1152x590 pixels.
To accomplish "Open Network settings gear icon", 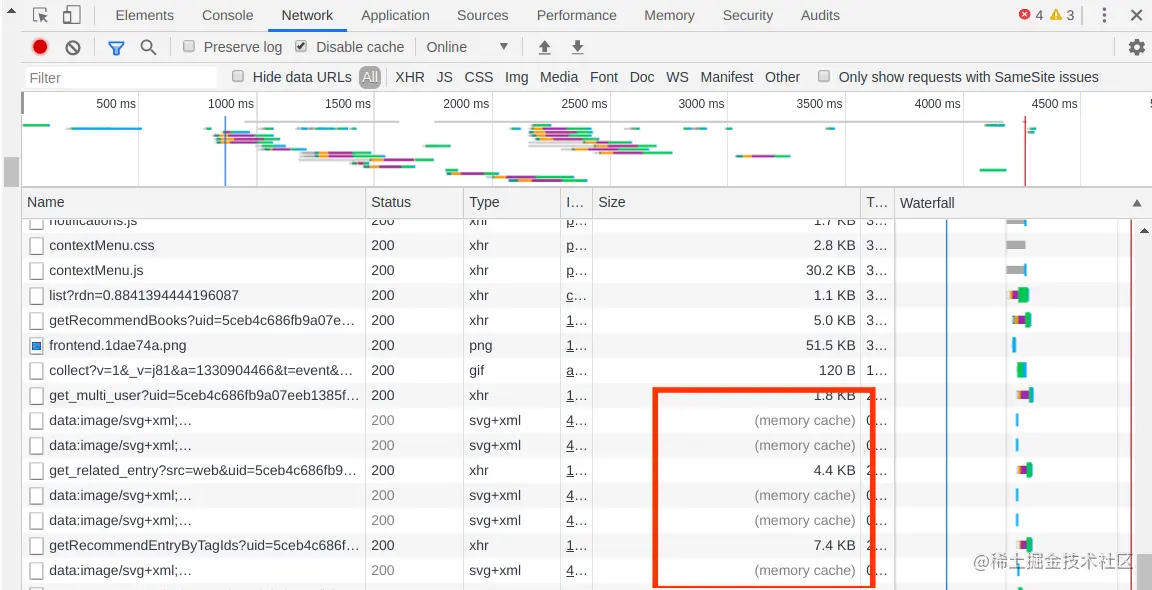I will coord(1137,47).
